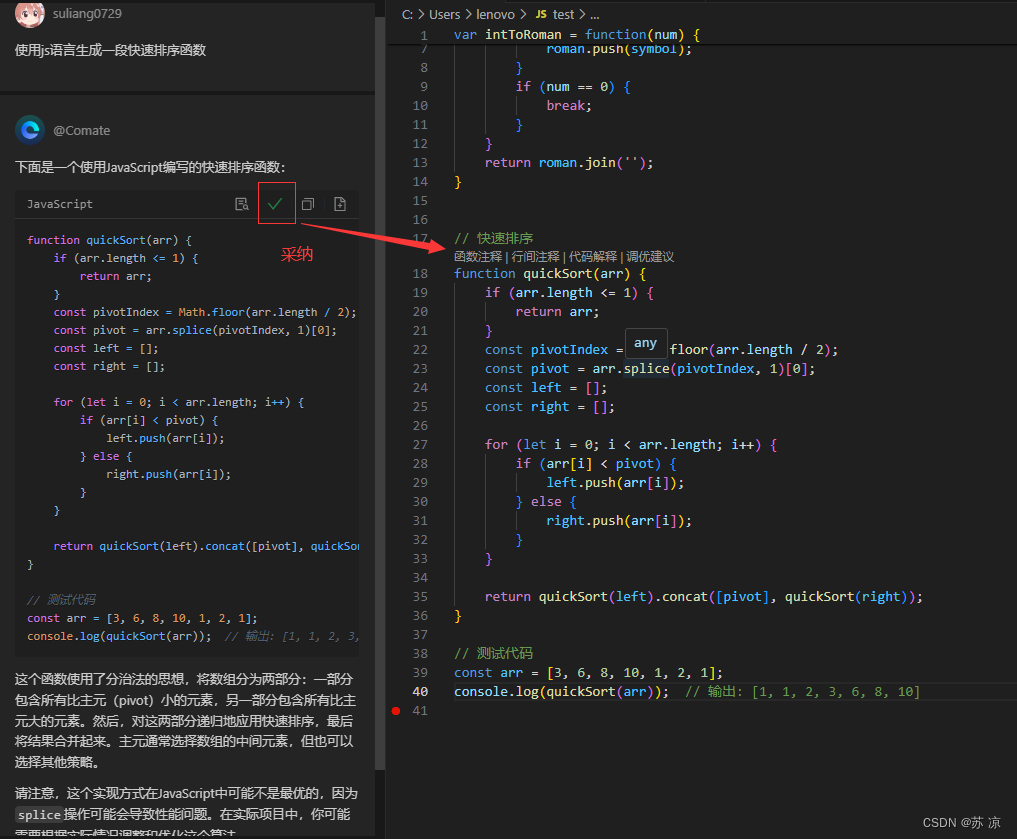1017x839 pixels.
Task: Click the suliang0729 username text
Action: coord(87,14)
